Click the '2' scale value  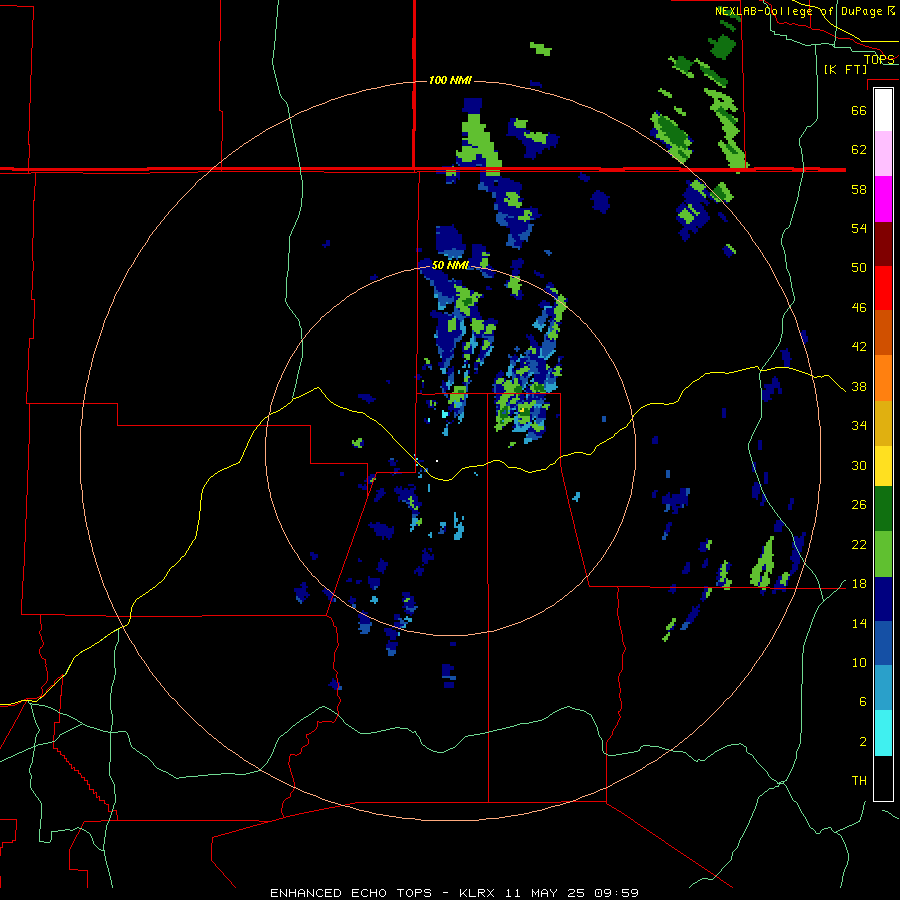point(862,742)
